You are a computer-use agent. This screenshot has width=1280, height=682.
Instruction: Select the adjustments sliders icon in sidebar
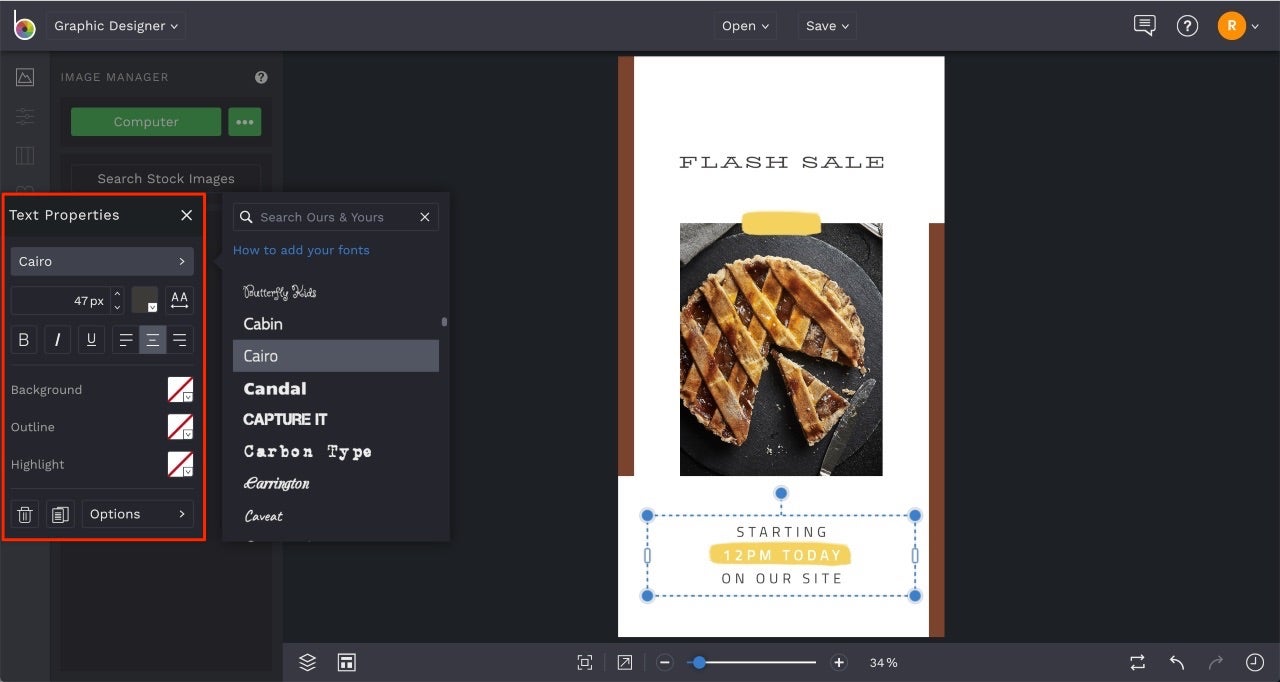click(x=25, y=117)
